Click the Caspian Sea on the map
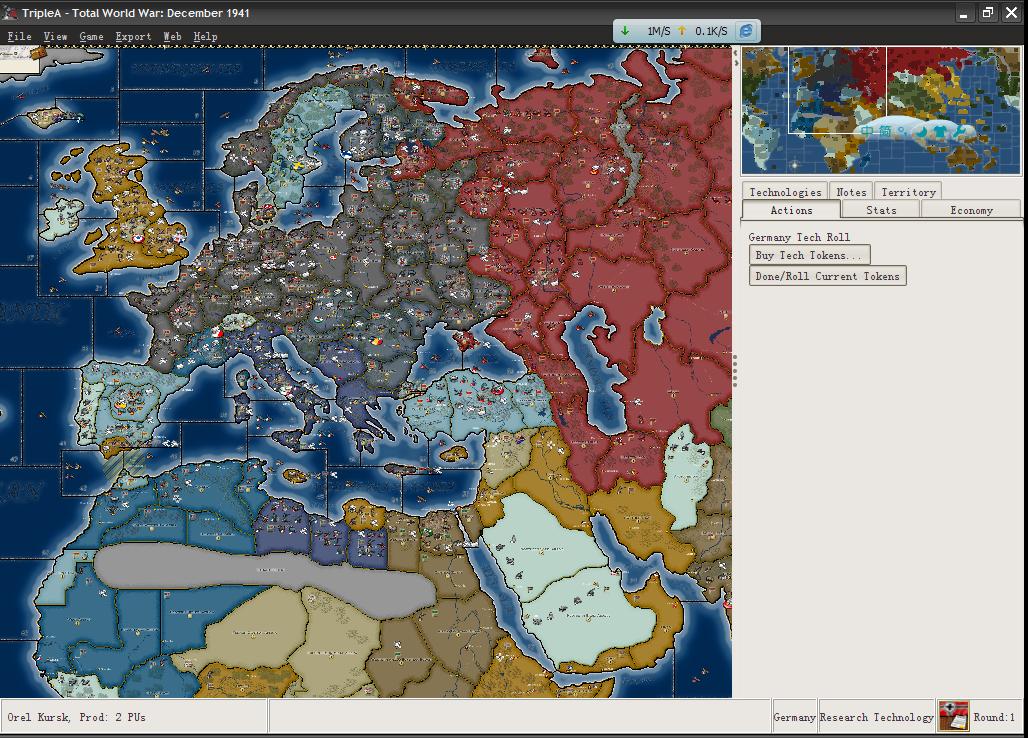The image size is (1028, 738). tap(593, 367)
